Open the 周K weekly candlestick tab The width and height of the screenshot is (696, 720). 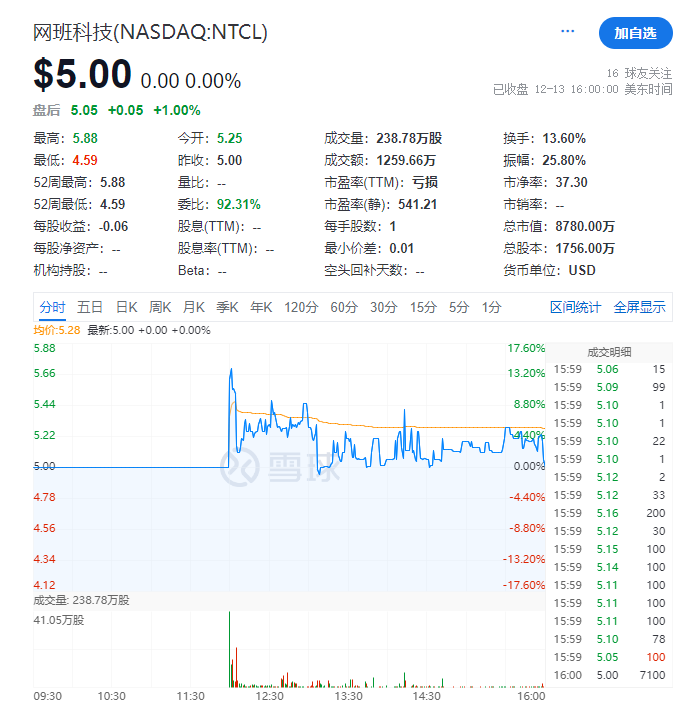pyautogui.click(x=160, y=307)
